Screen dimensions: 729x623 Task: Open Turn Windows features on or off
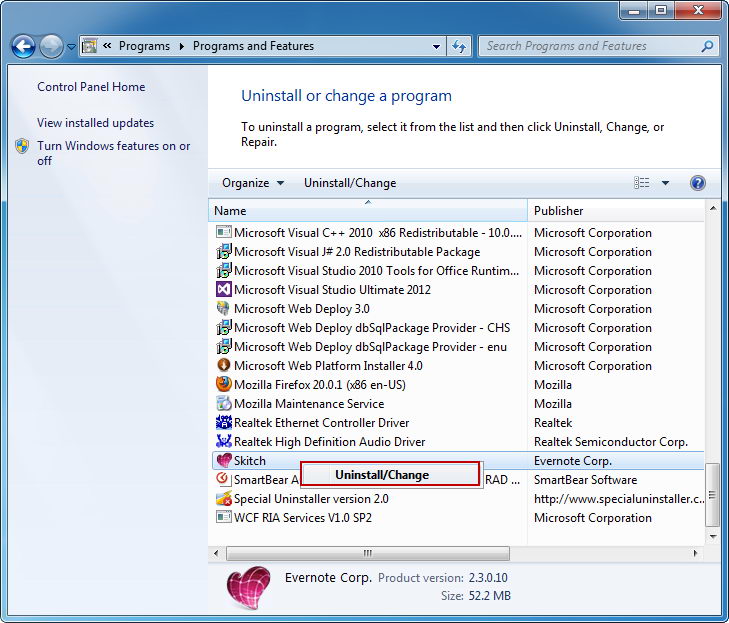pos(113,153)
